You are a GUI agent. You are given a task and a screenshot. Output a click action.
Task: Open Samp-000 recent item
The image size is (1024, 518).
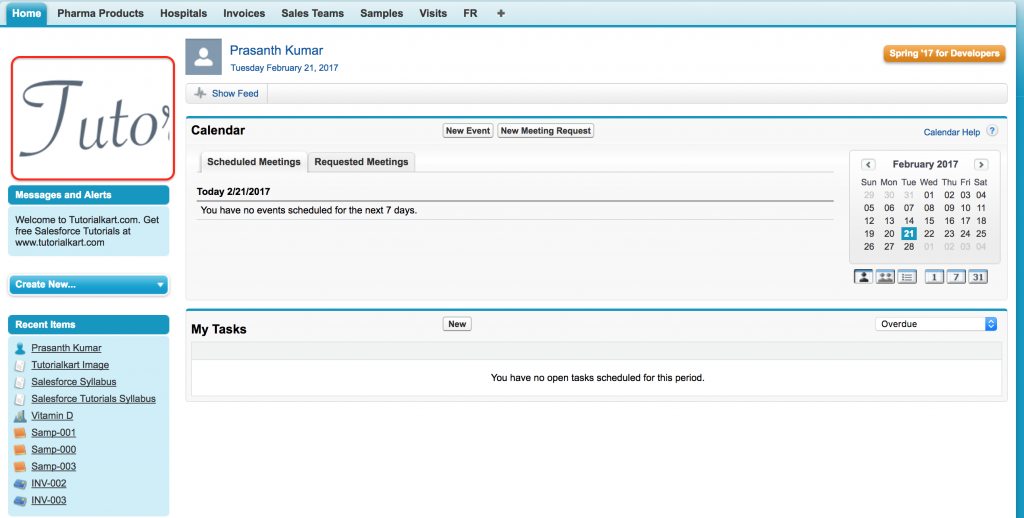54,450
